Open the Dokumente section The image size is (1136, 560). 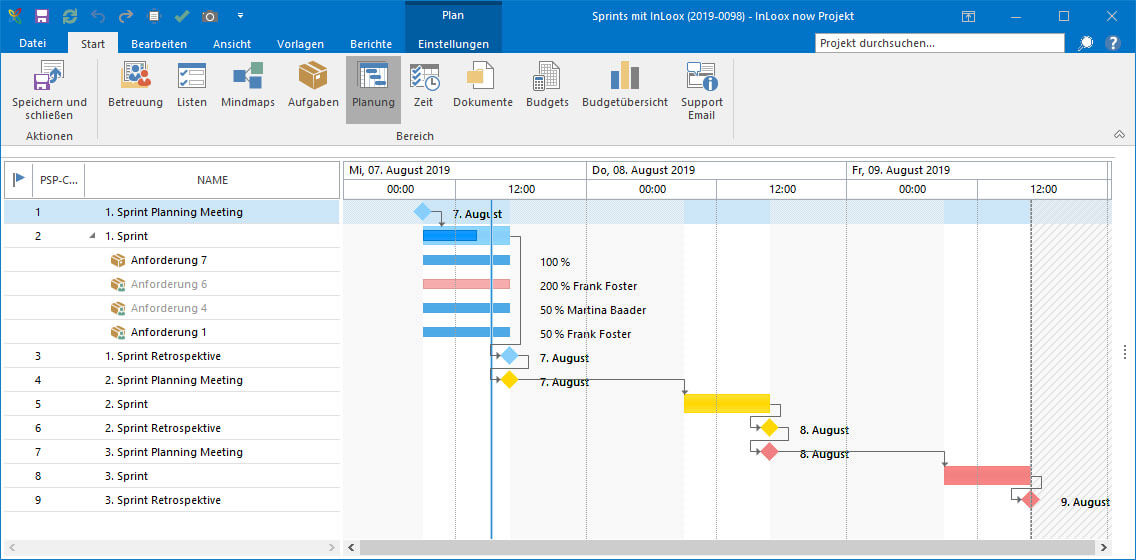[x=483, y=85]
